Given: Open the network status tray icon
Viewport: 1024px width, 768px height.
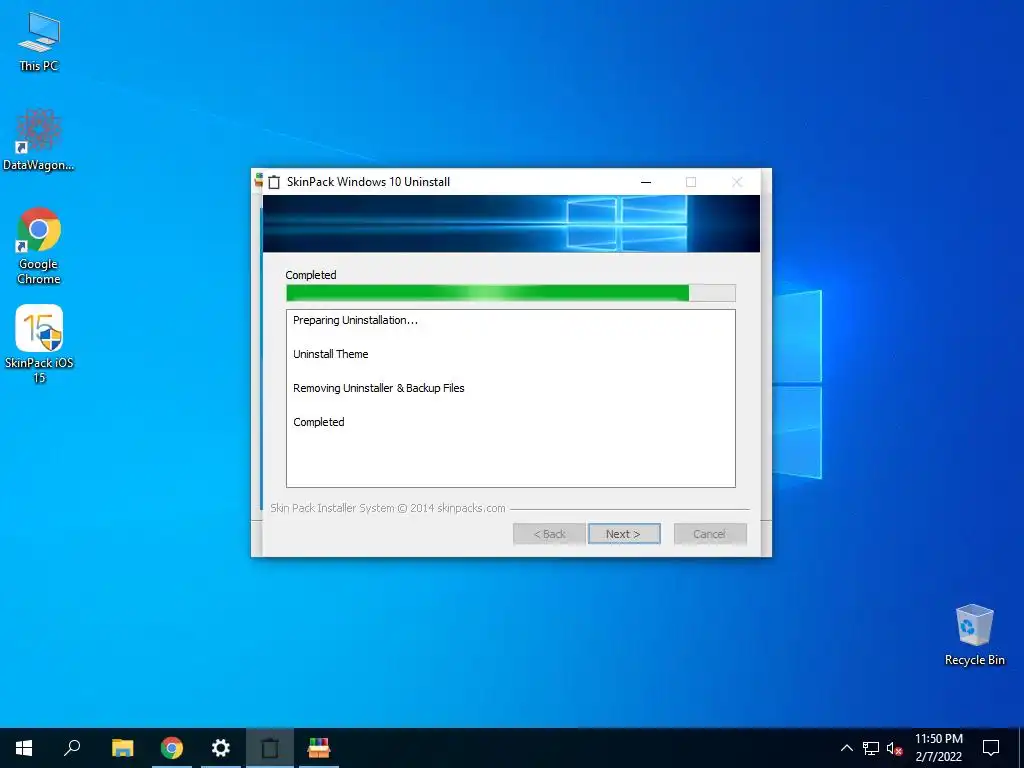Looking at the screenshot, I should 871,748.
